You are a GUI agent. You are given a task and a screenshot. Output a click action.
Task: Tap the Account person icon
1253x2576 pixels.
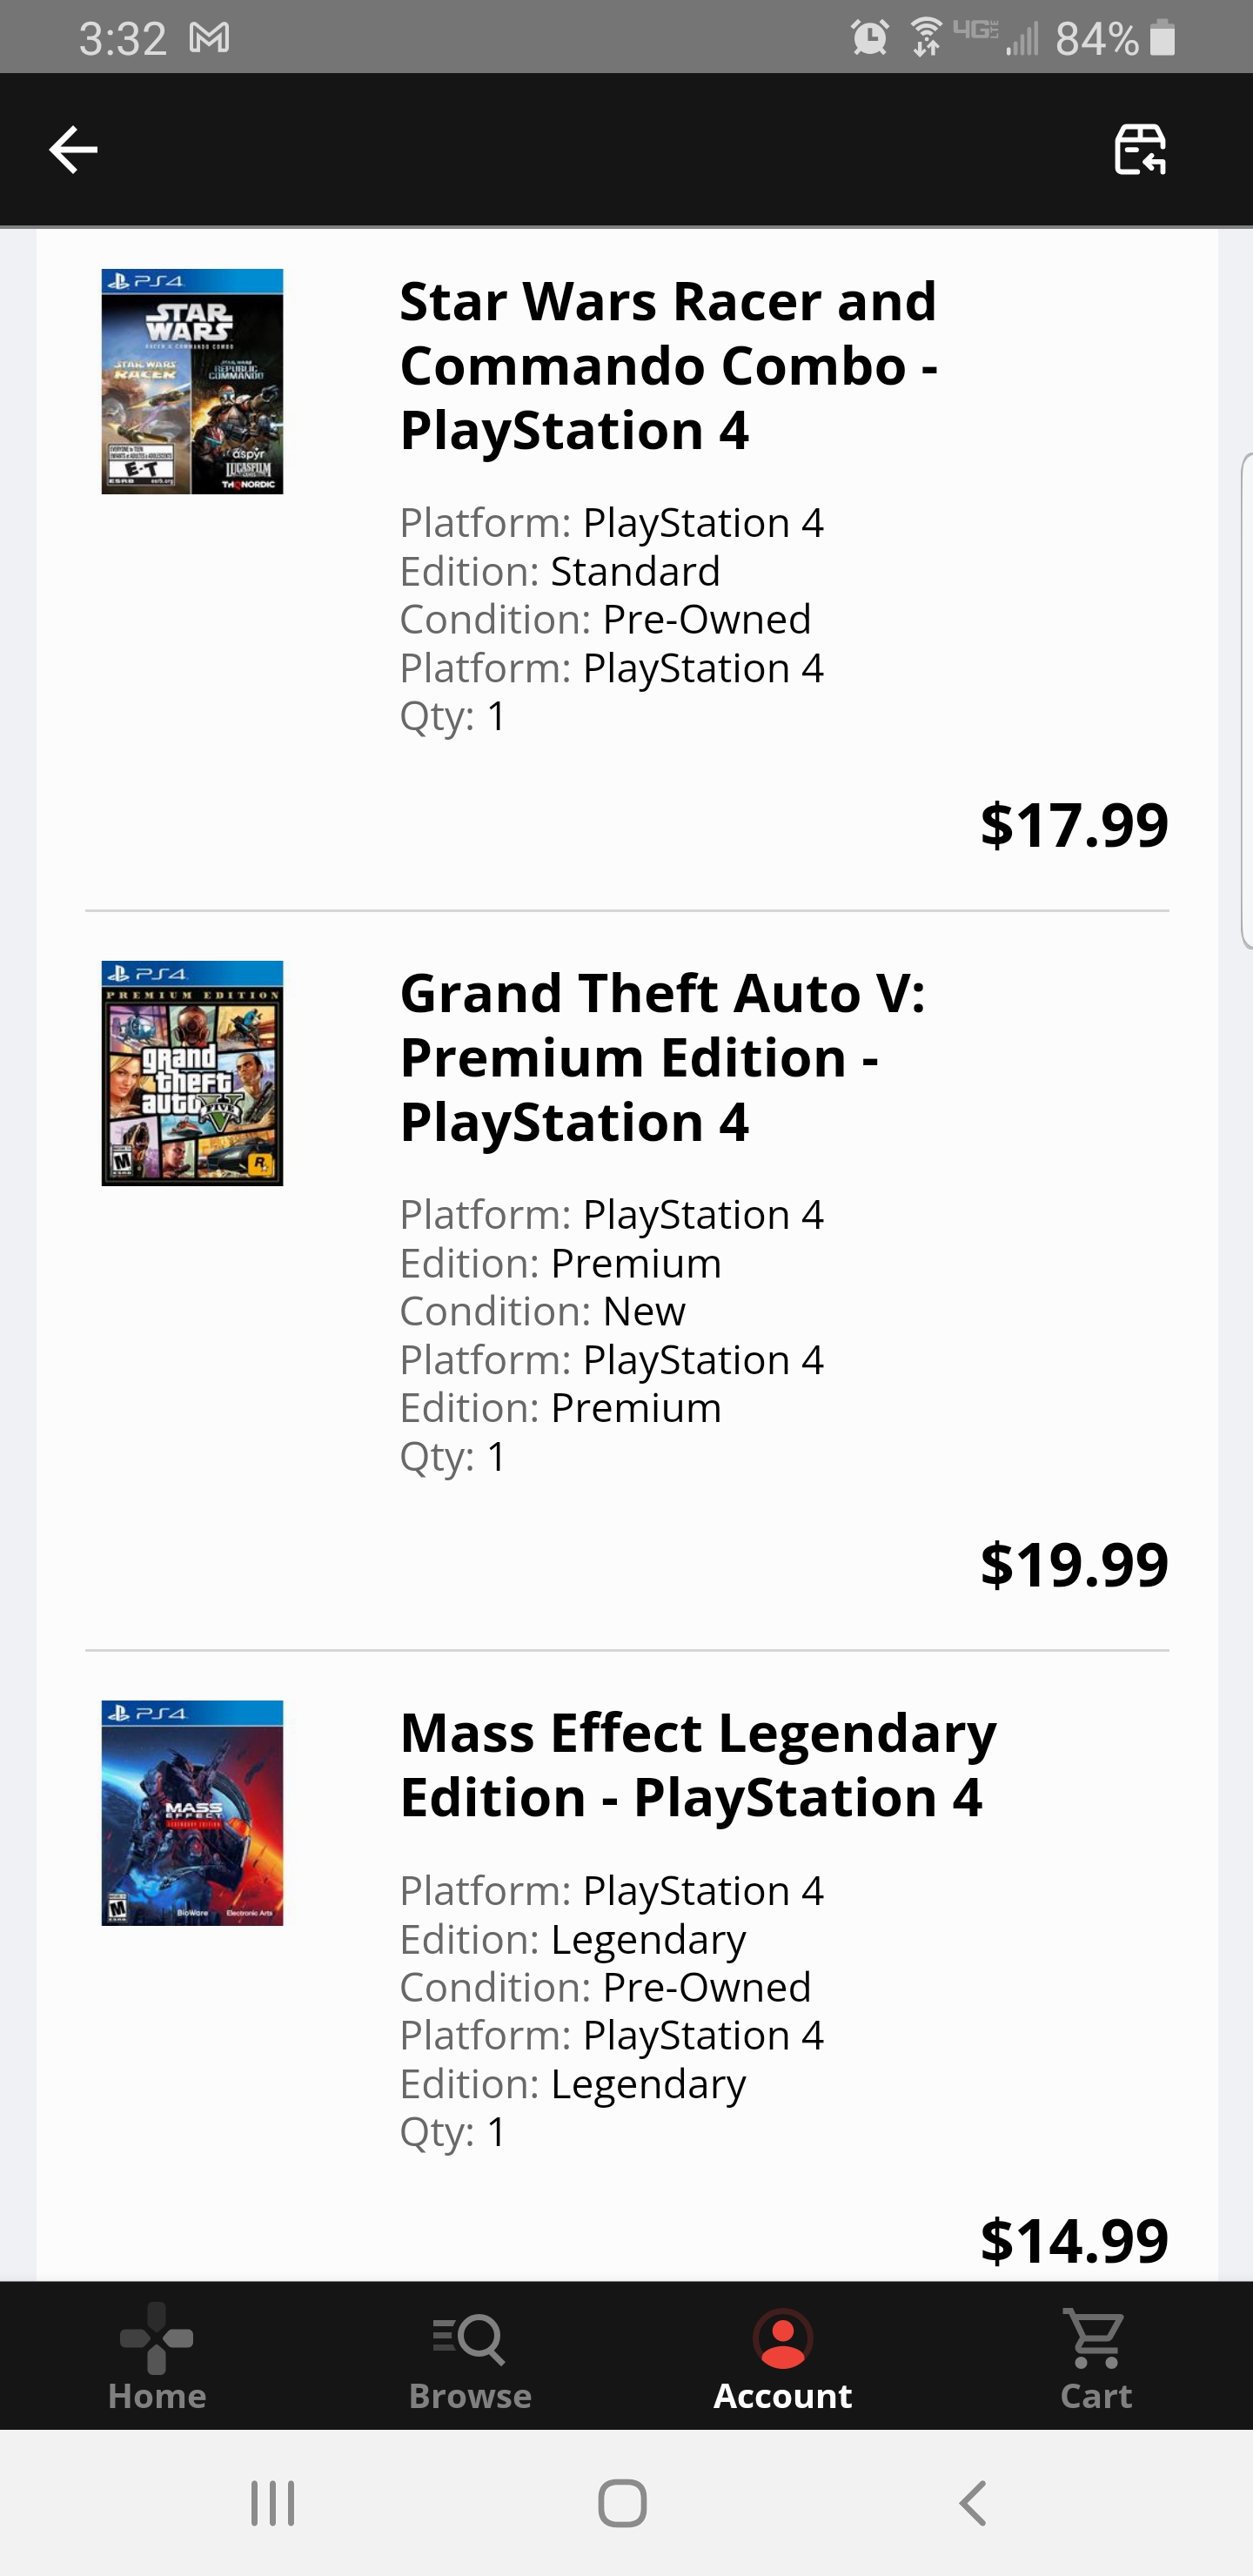pos(782,2335)
